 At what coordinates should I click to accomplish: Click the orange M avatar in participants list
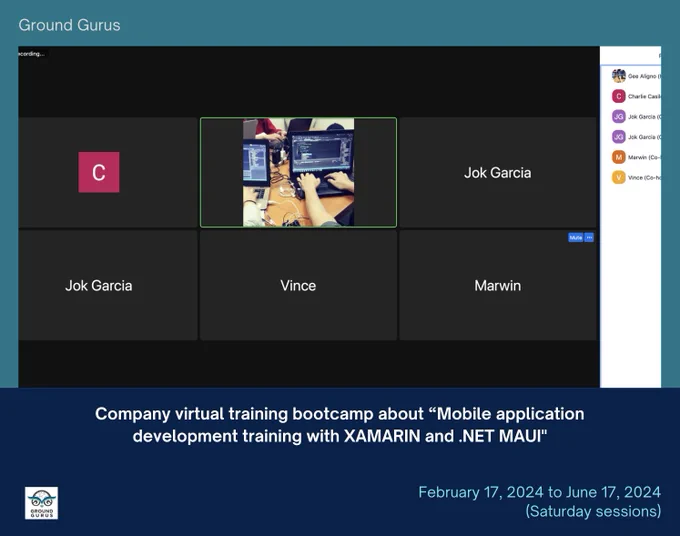coord(619,157)
